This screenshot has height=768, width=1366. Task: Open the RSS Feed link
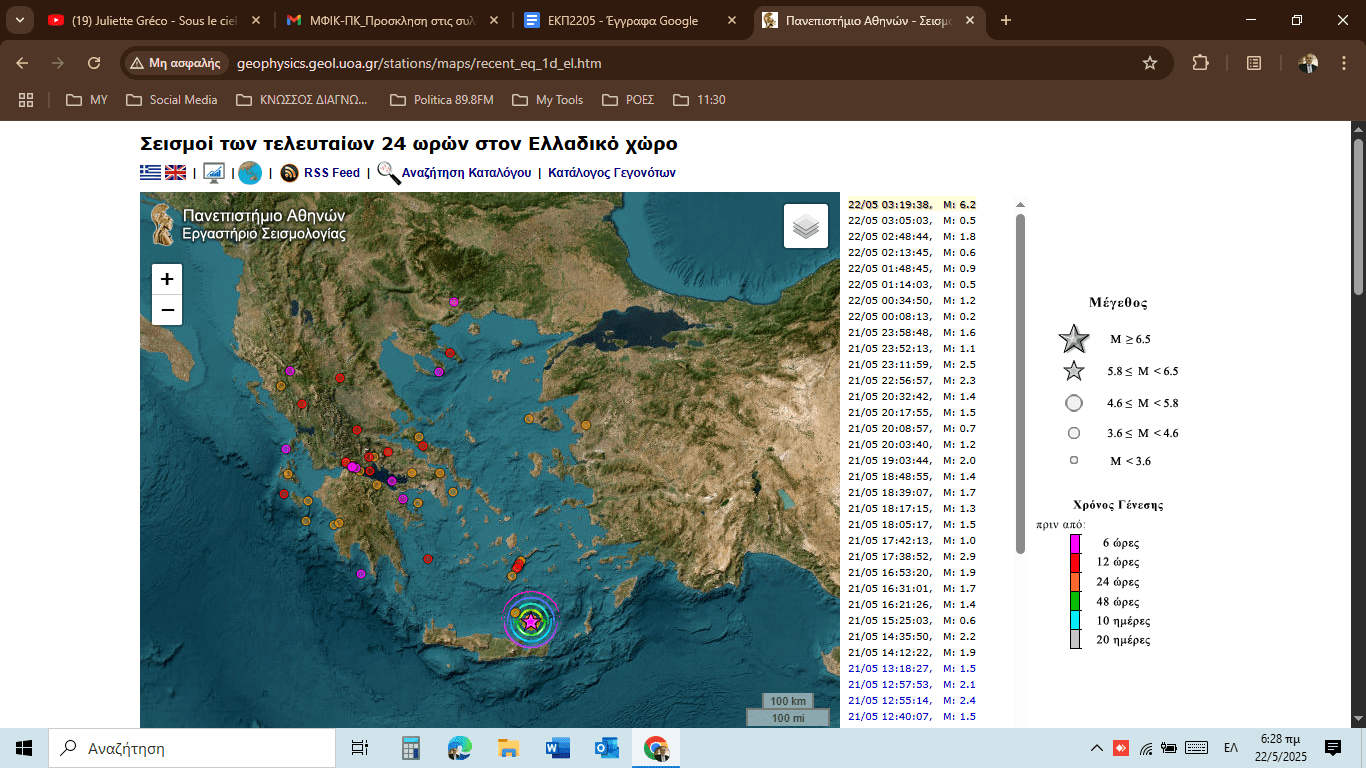click(332, 173)
